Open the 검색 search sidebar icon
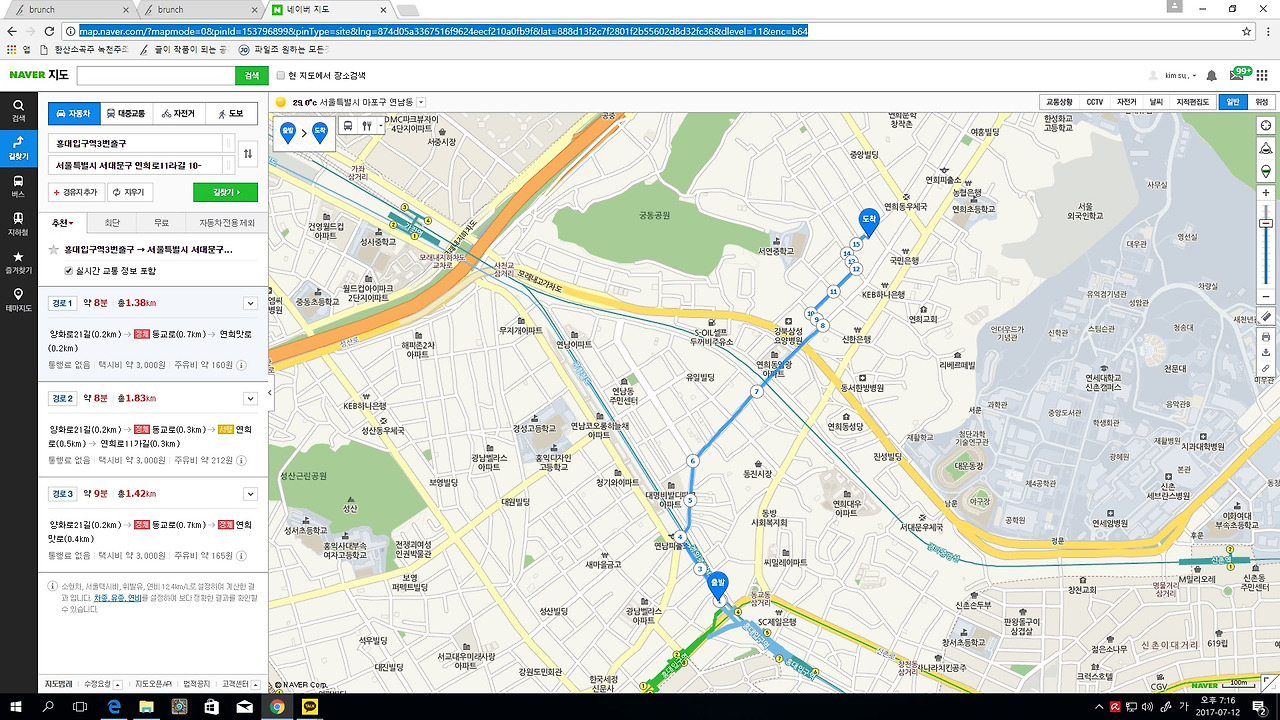1280x720 pixels. click(x=18, y=110)
